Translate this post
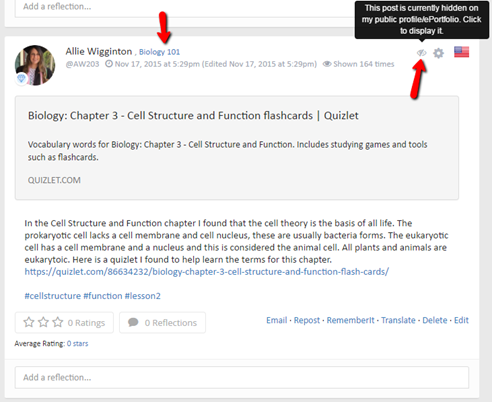 [x=398, y=320]
